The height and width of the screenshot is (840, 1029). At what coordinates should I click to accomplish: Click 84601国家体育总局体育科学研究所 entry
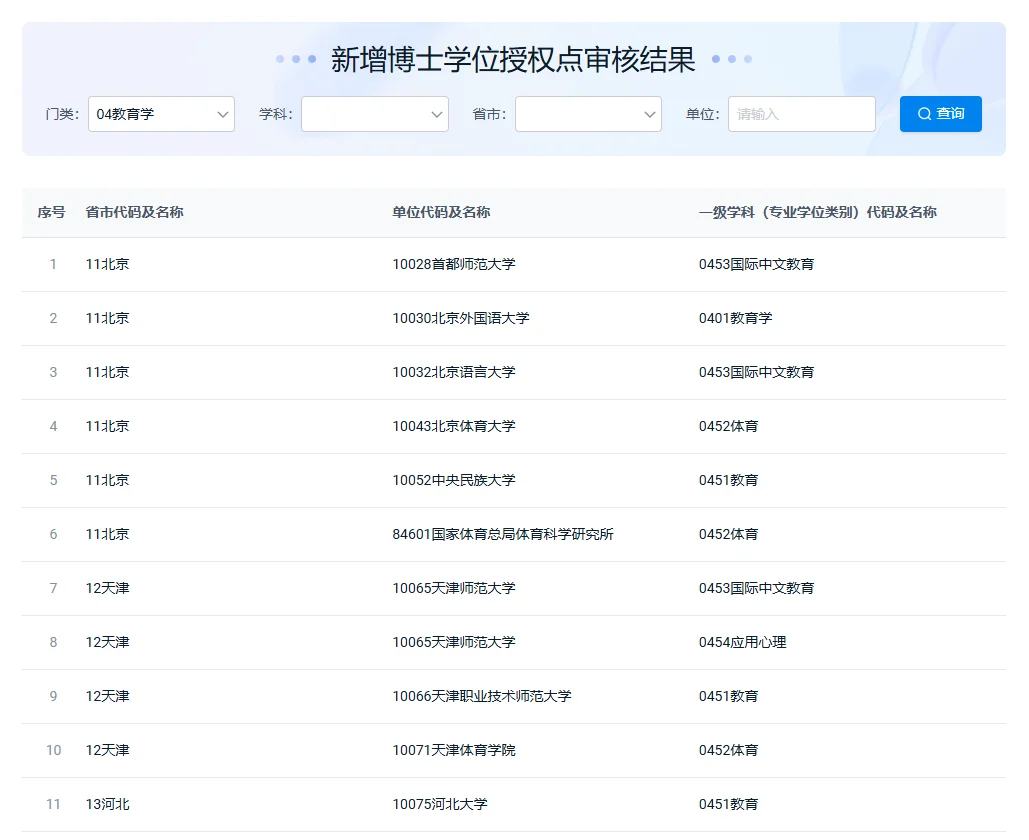(503, 535)
